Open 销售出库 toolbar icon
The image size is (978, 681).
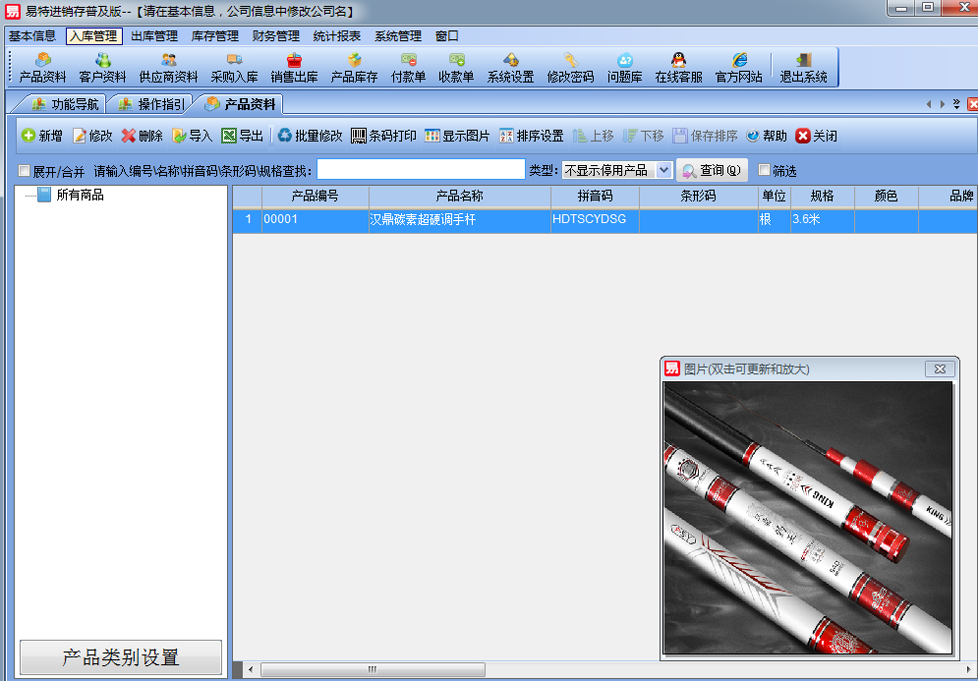tap(294, 67)
